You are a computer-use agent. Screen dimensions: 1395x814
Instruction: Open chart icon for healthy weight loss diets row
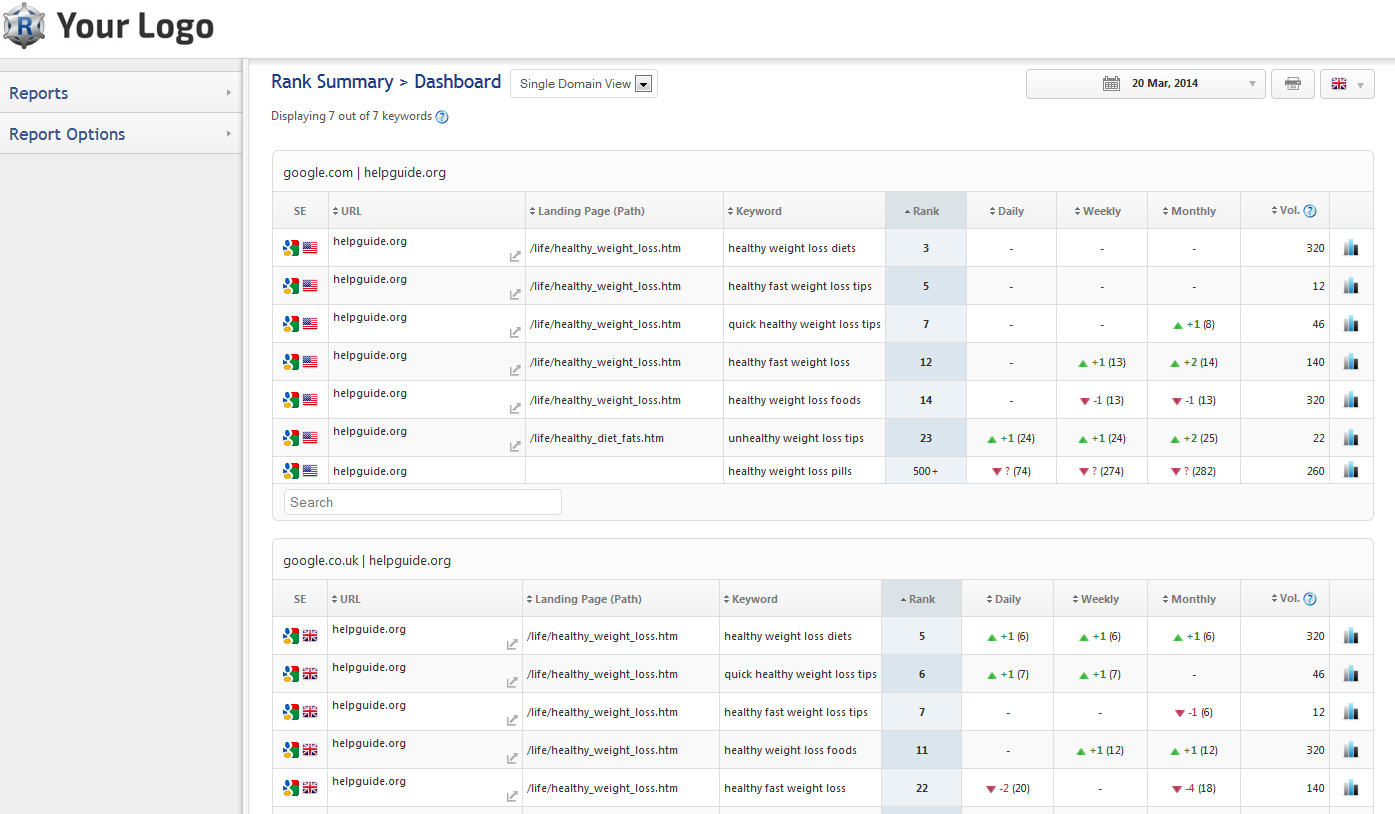(1351, 248)
